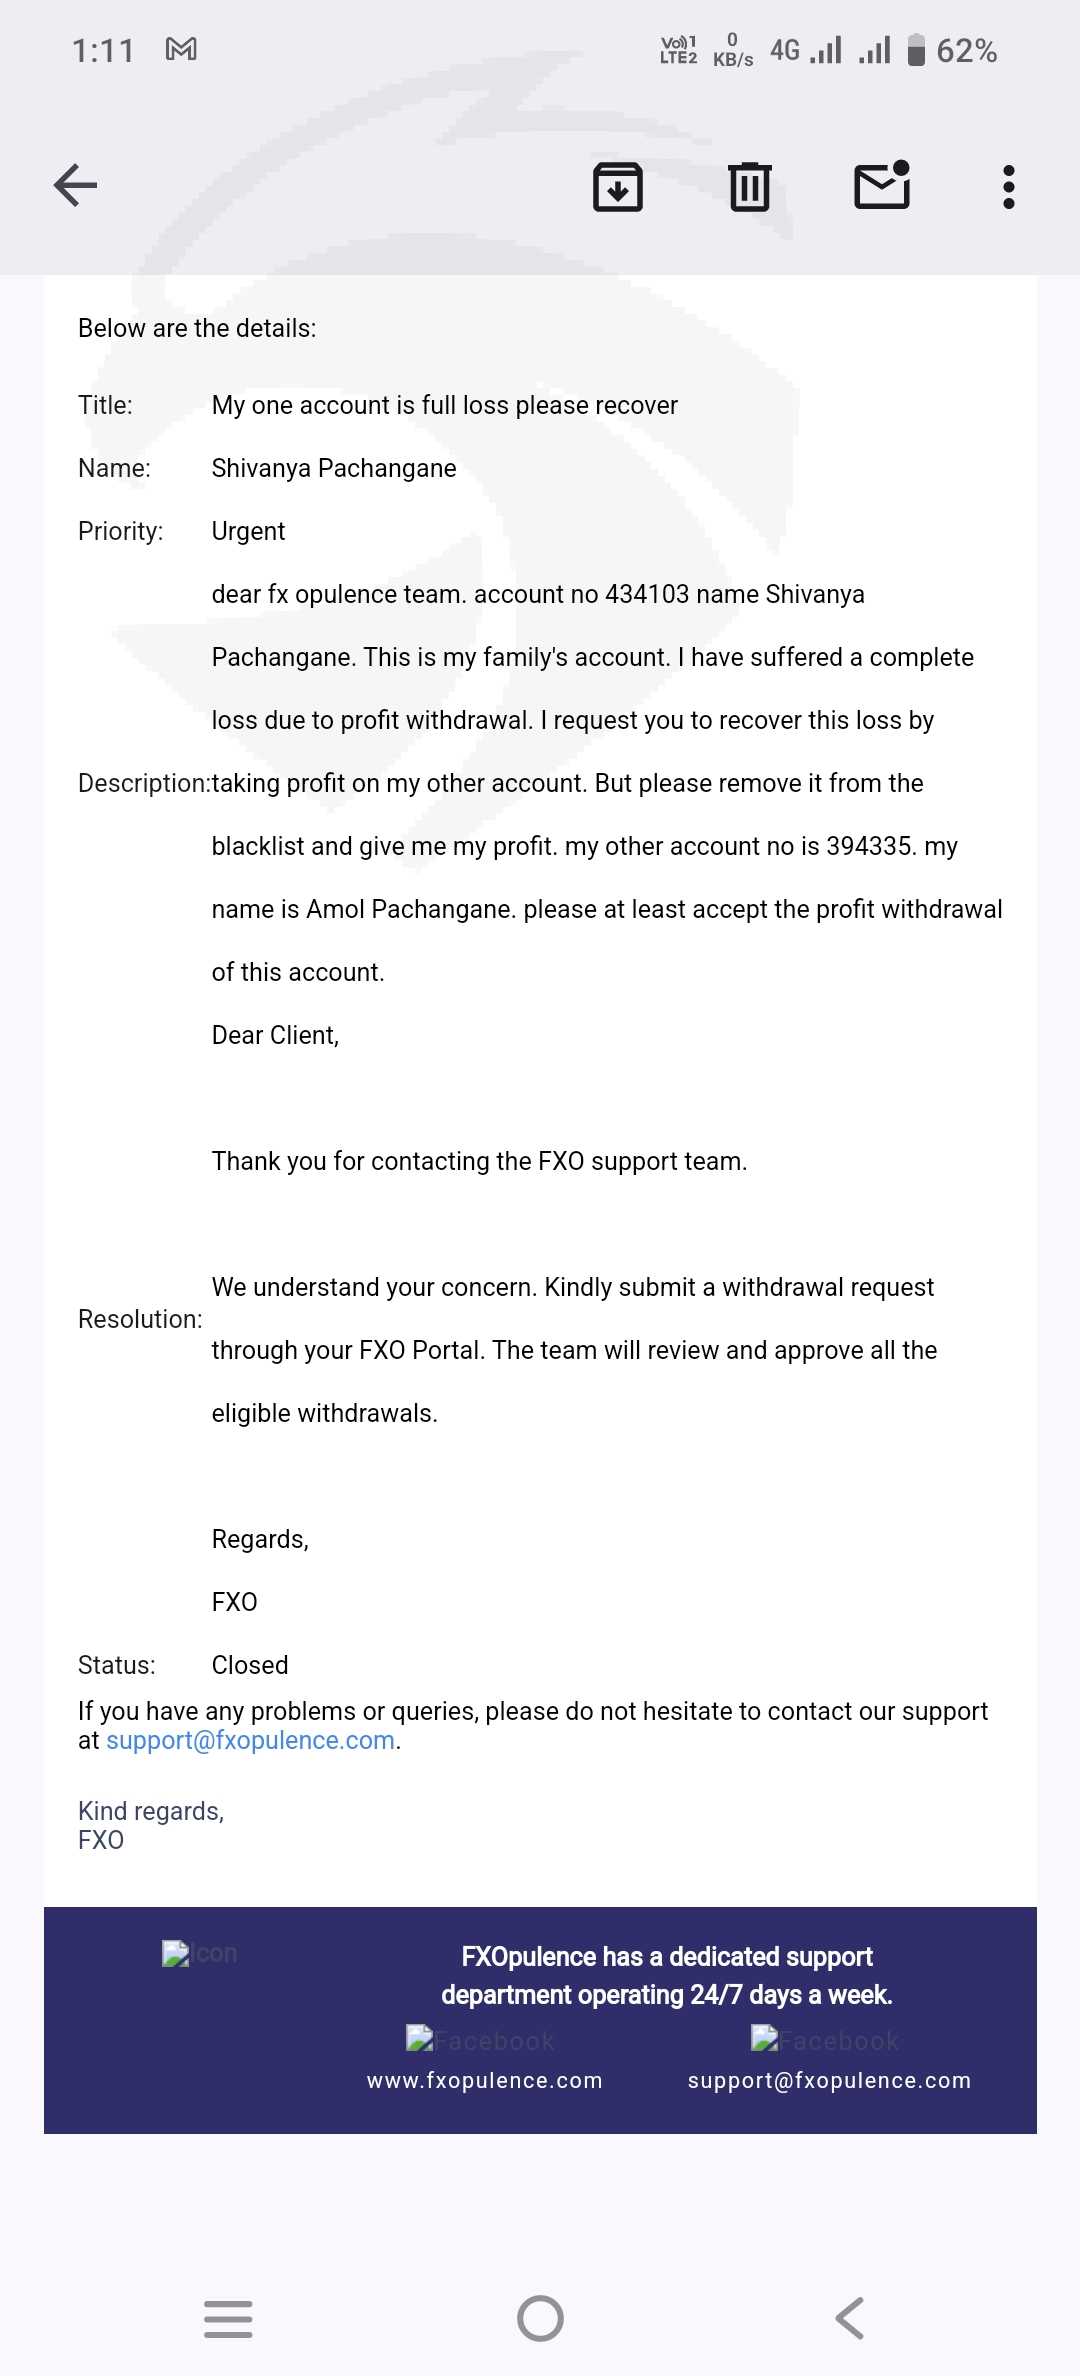
Task: Delete this email with trash icon
Action: tap(749, 186)
